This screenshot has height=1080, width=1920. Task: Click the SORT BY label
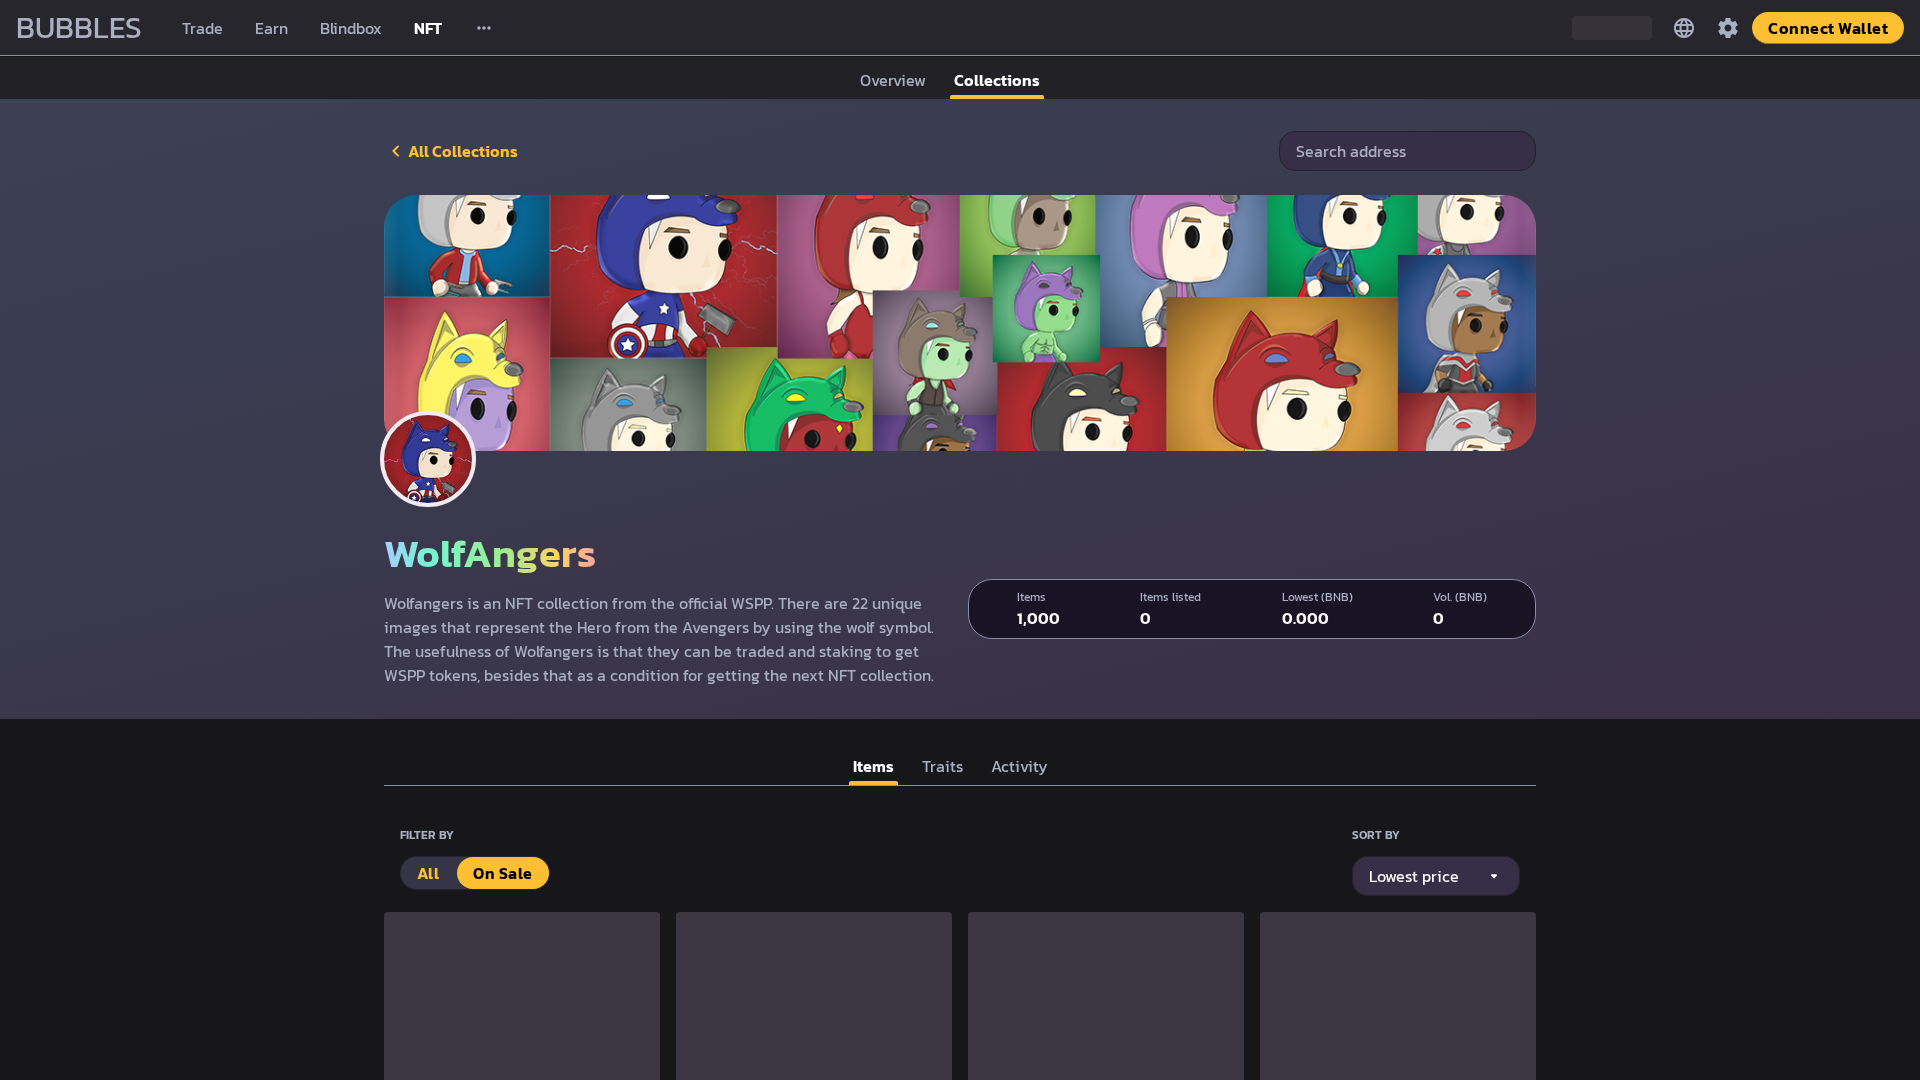[1375, 834]
